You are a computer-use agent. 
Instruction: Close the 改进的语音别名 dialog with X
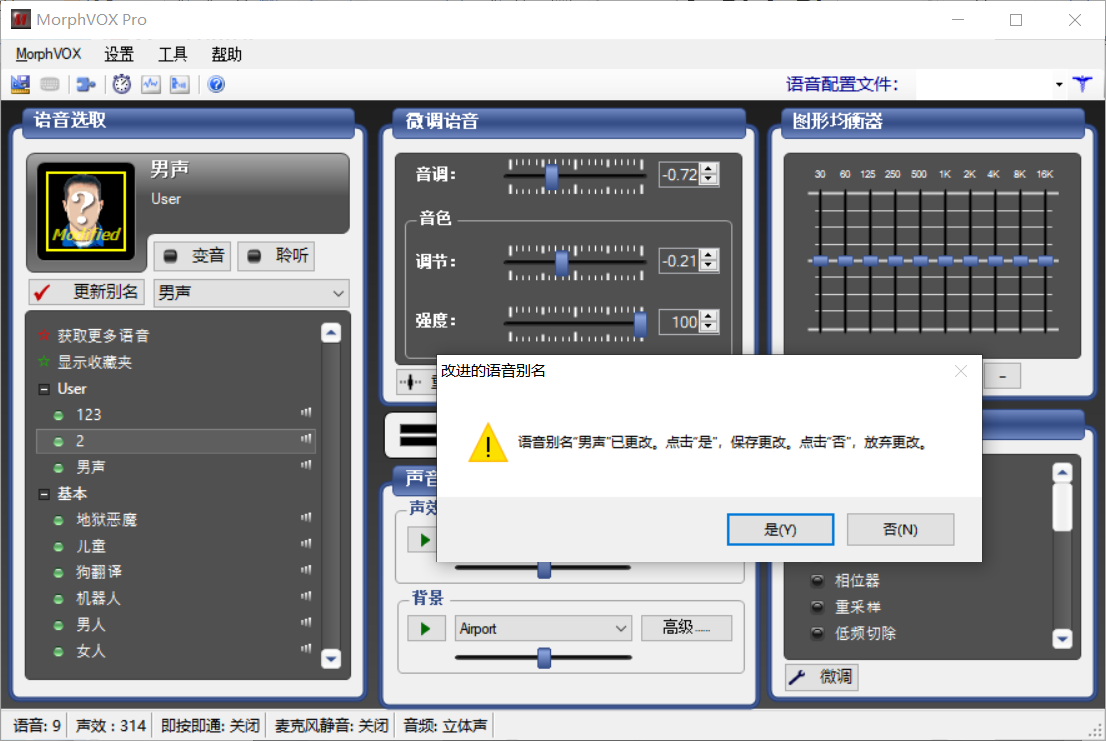tap(961, 371)
